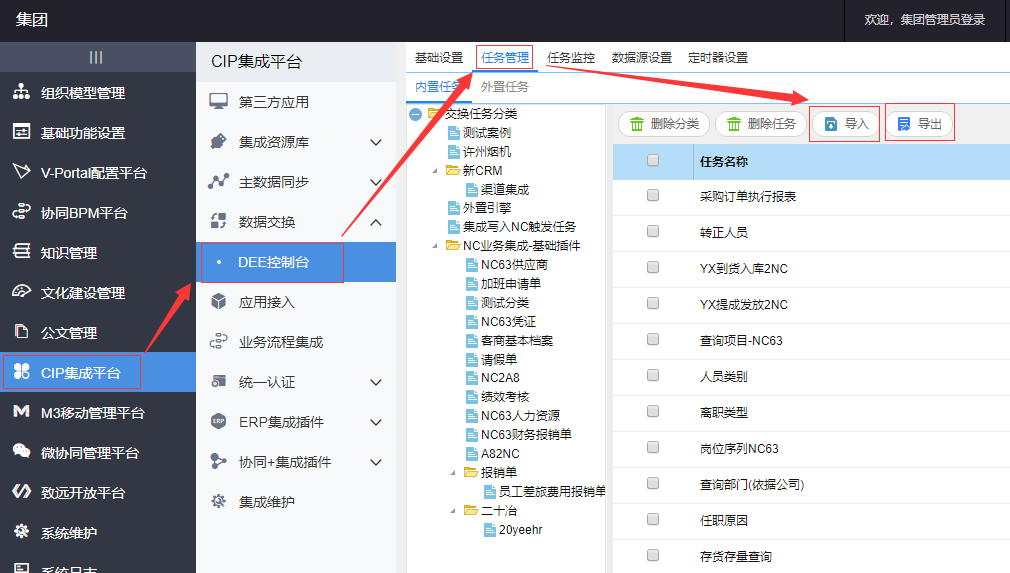1010x573 pixels.
Task: Click the 导出 export button
Action: (x=919, y=124)
